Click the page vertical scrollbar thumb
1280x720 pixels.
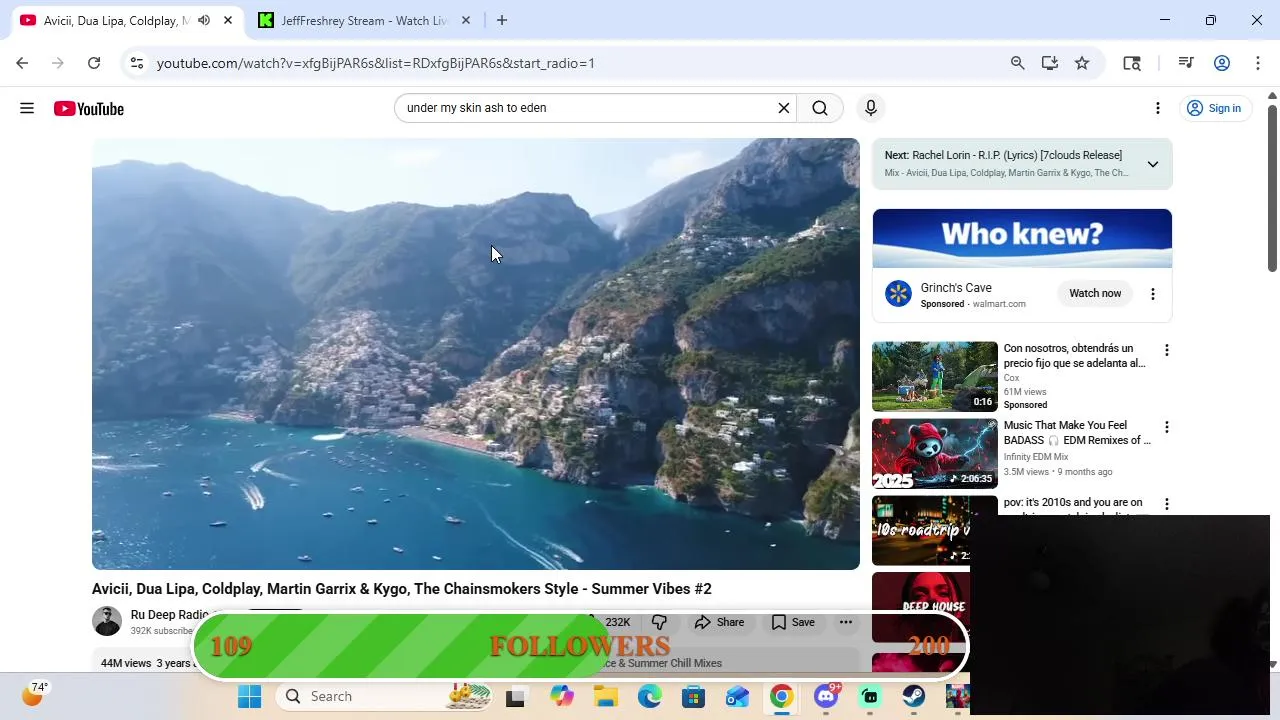click(x=1272, y=186)
